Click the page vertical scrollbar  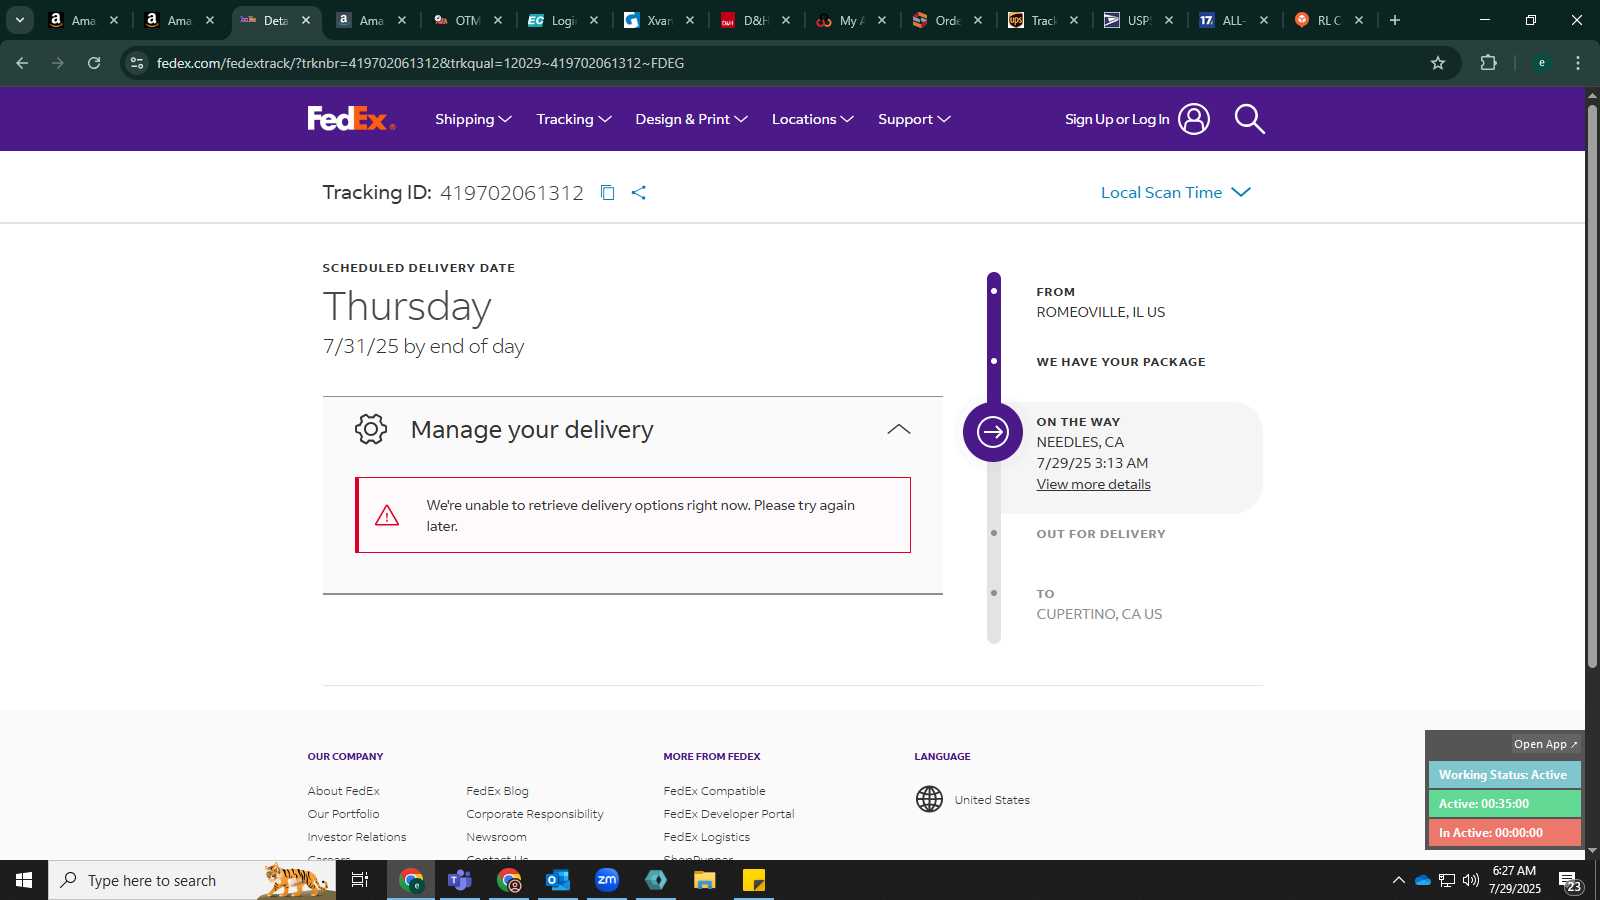tap(1592, 385)
